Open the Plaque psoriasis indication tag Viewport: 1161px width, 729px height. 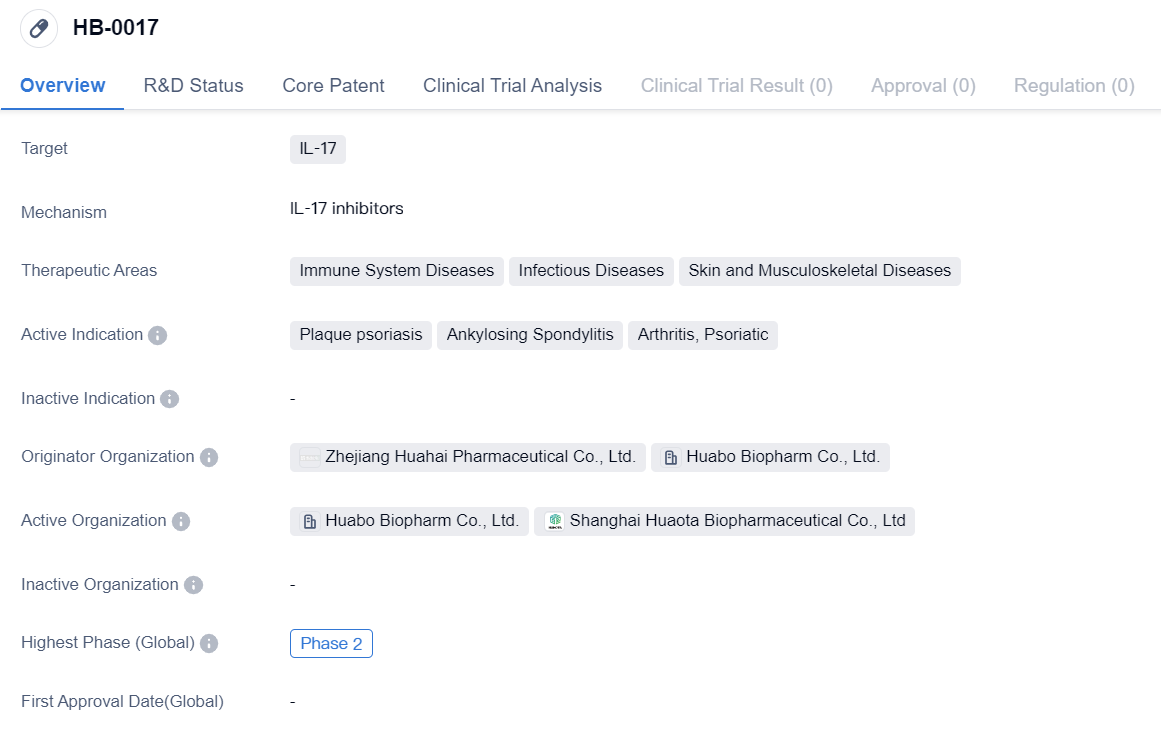pos(361,335)
